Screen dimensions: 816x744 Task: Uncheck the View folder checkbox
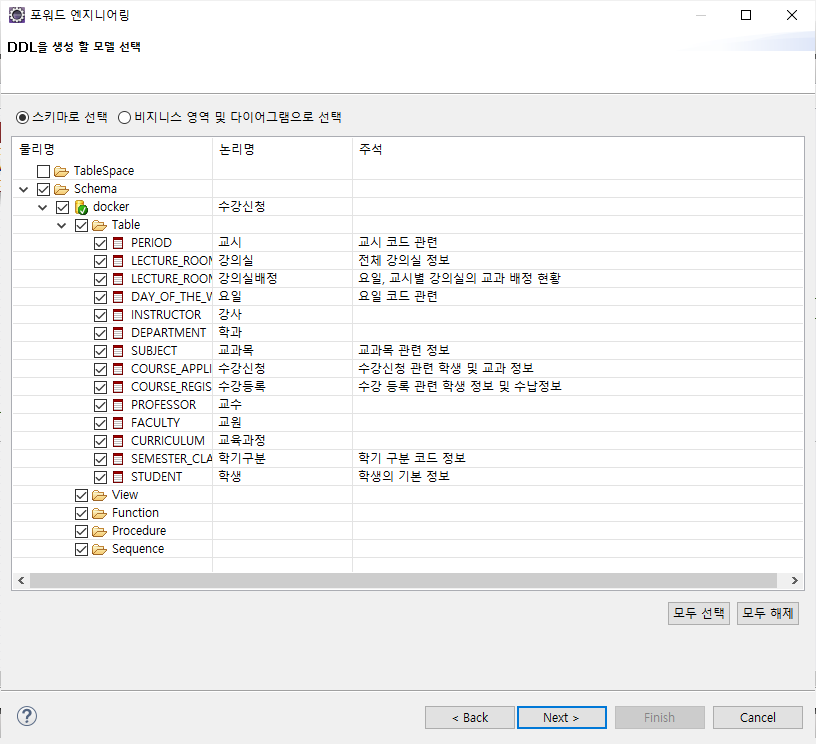tap(82, 495)
